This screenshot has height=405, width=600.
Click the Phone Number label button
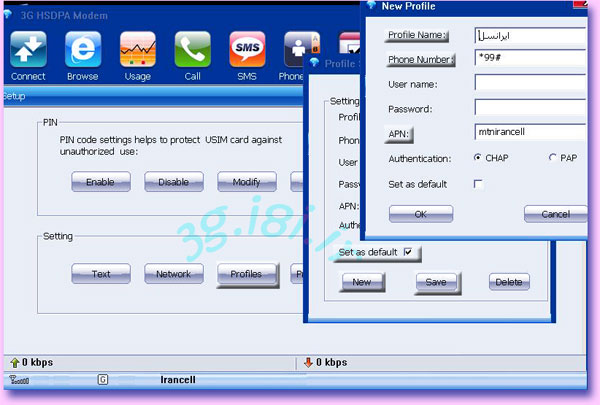(x=420, y=60)
